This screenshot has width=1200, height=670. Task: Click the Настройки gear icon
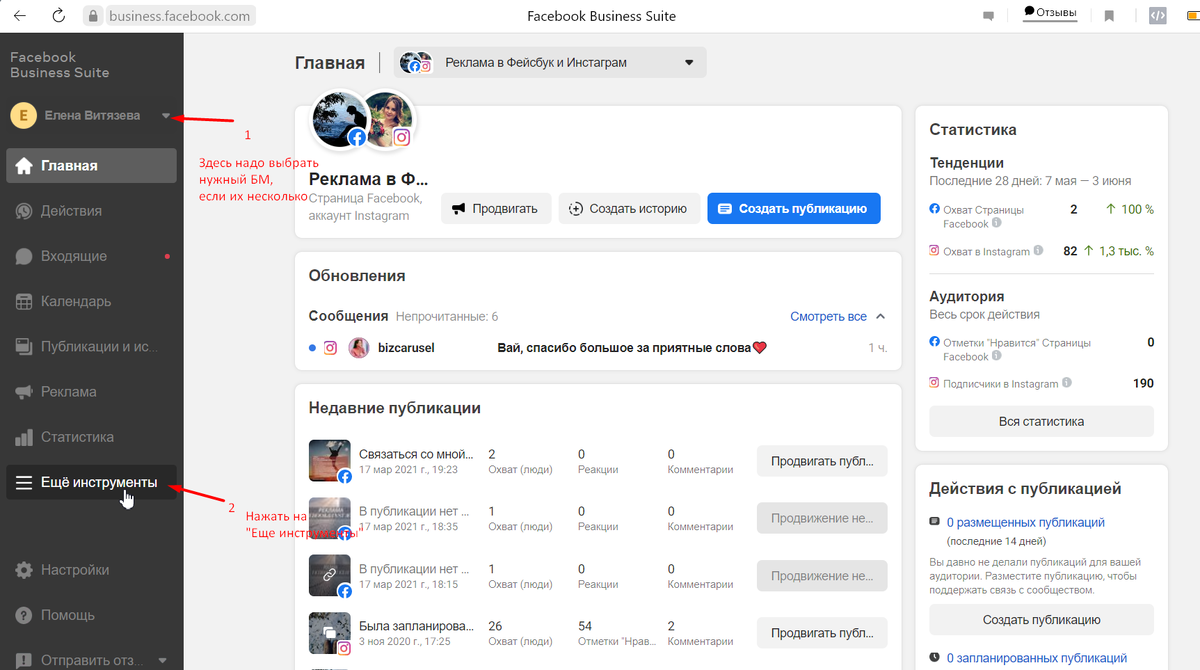[24, 570]
